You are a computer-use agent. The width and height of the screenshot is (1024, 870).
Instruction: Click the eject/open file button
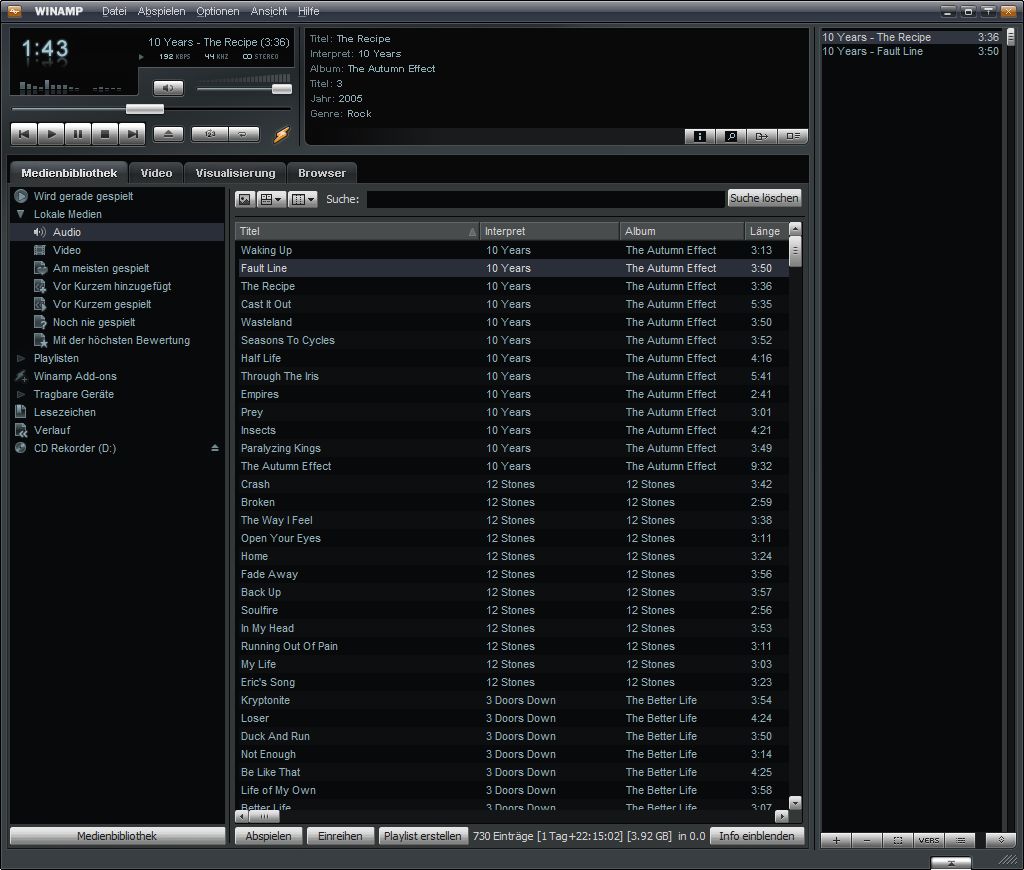[168, 134]
